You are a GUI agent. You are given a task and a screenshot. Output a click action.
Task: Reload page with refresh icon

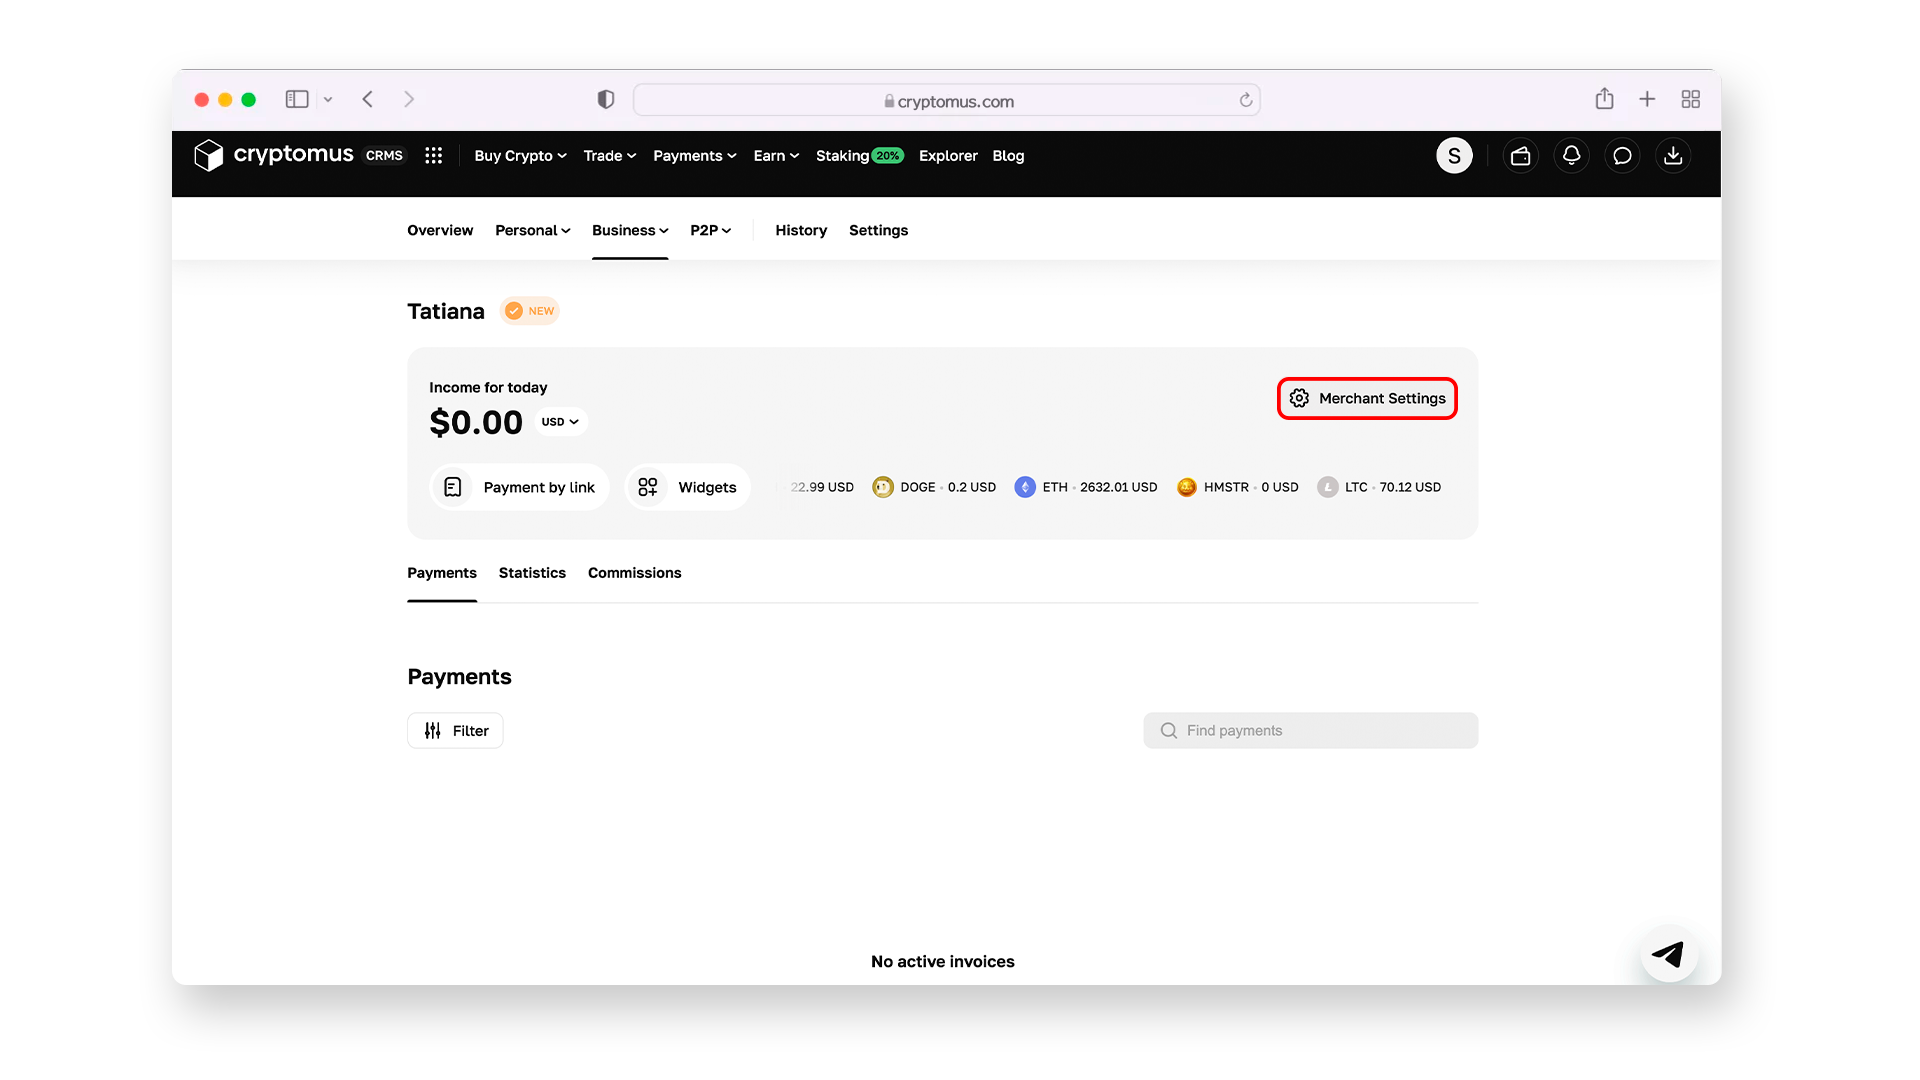tap(1246, 100)
